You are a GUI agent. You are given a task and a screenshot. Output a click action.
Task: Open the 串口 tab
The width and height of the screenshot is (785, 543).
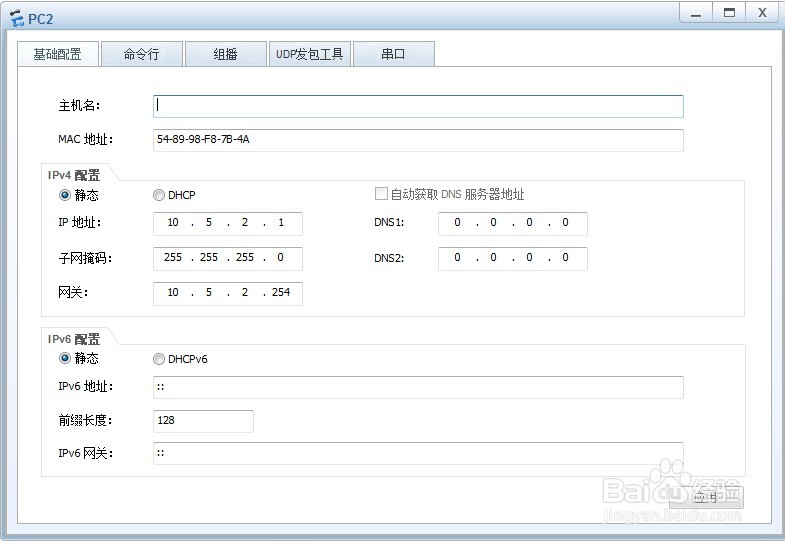coord(394,54)
